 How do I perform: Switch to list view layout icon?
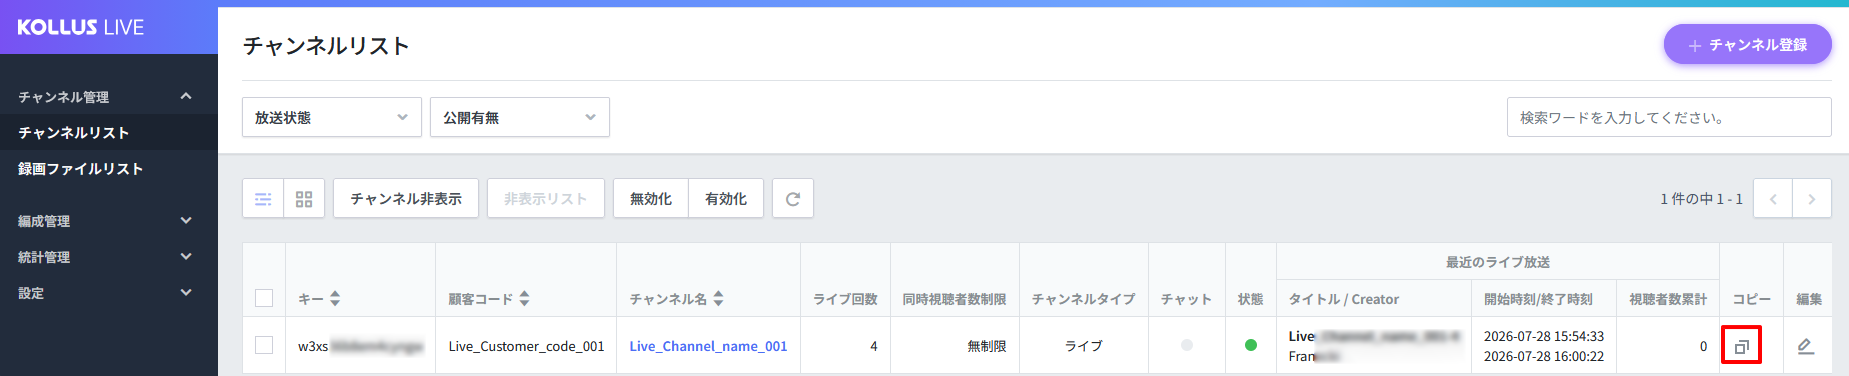[263, 199]
